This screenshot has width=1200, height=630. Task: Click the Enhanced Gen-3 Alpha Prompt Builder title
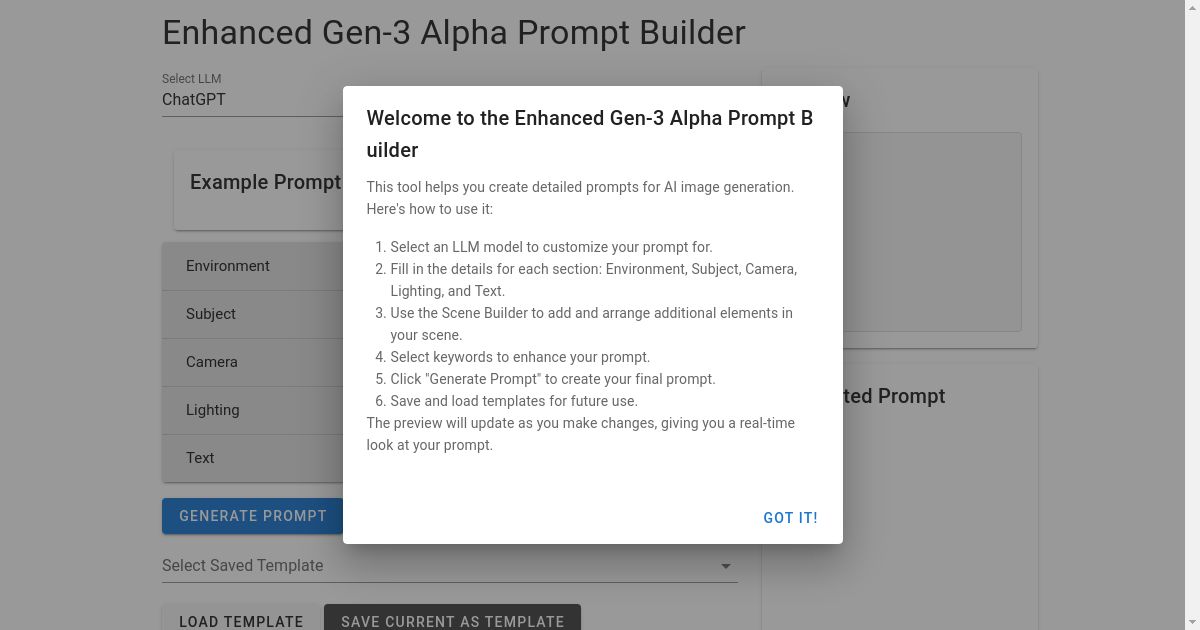(453, 33)
